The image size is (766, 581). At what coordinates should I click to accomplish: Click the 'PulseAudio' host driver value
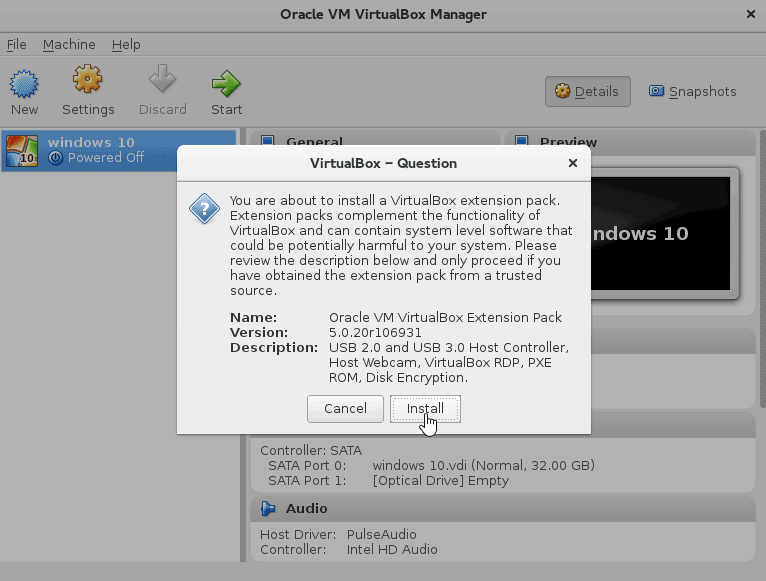tap(382, 534)
